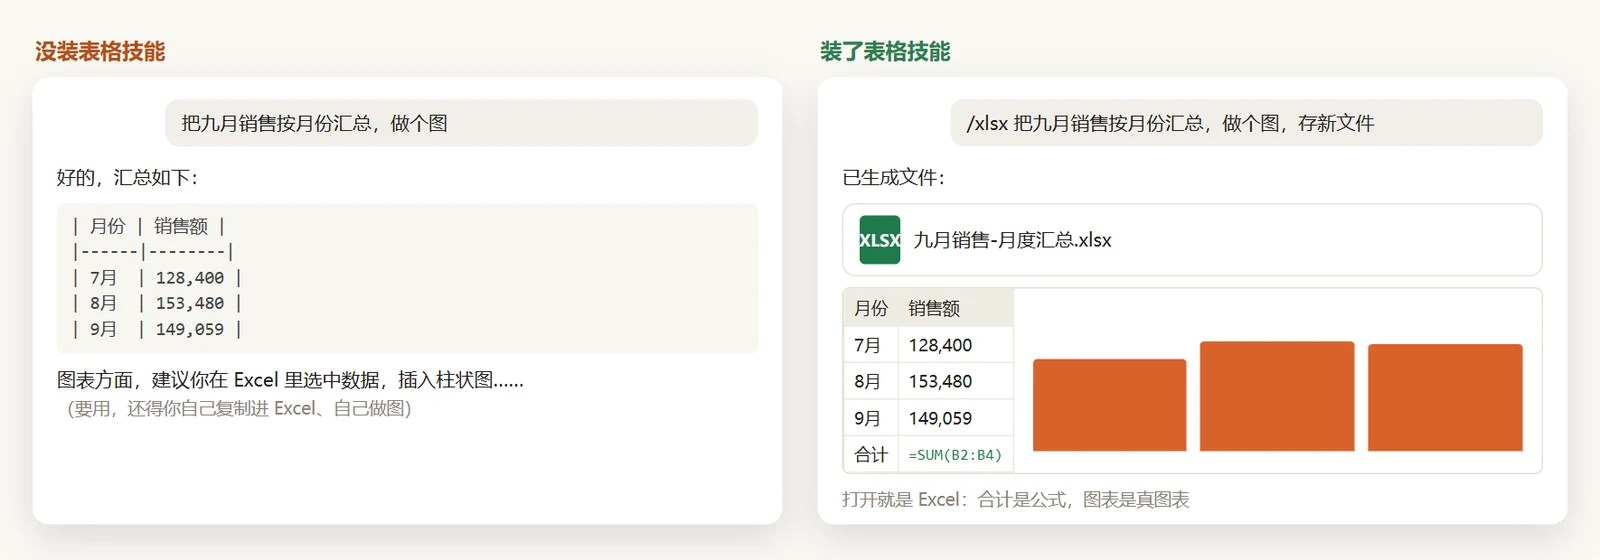This screenshot has height=560, width=1600.
Task: Click the green XLSX file icon
Action: 880,240
